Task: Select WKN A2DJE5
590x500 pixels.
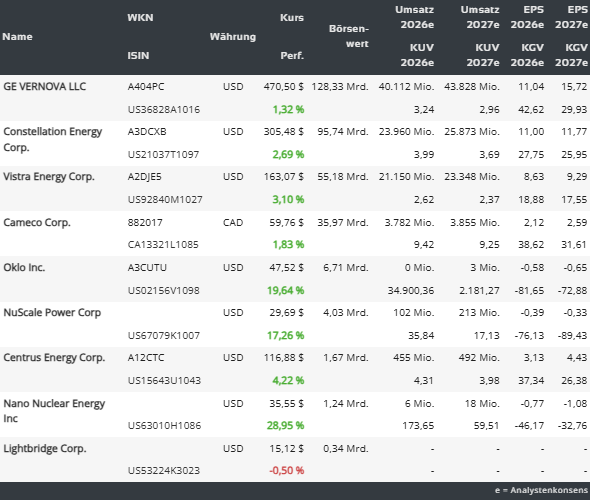Action: pos(144,177)
